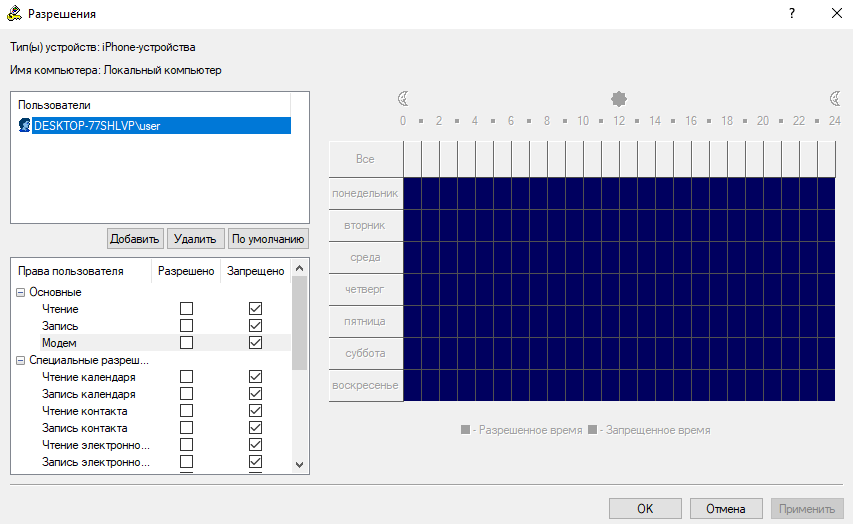Select the среда row header
The height and width of the screenshot is (524, 853).
[x=366, y=257]
